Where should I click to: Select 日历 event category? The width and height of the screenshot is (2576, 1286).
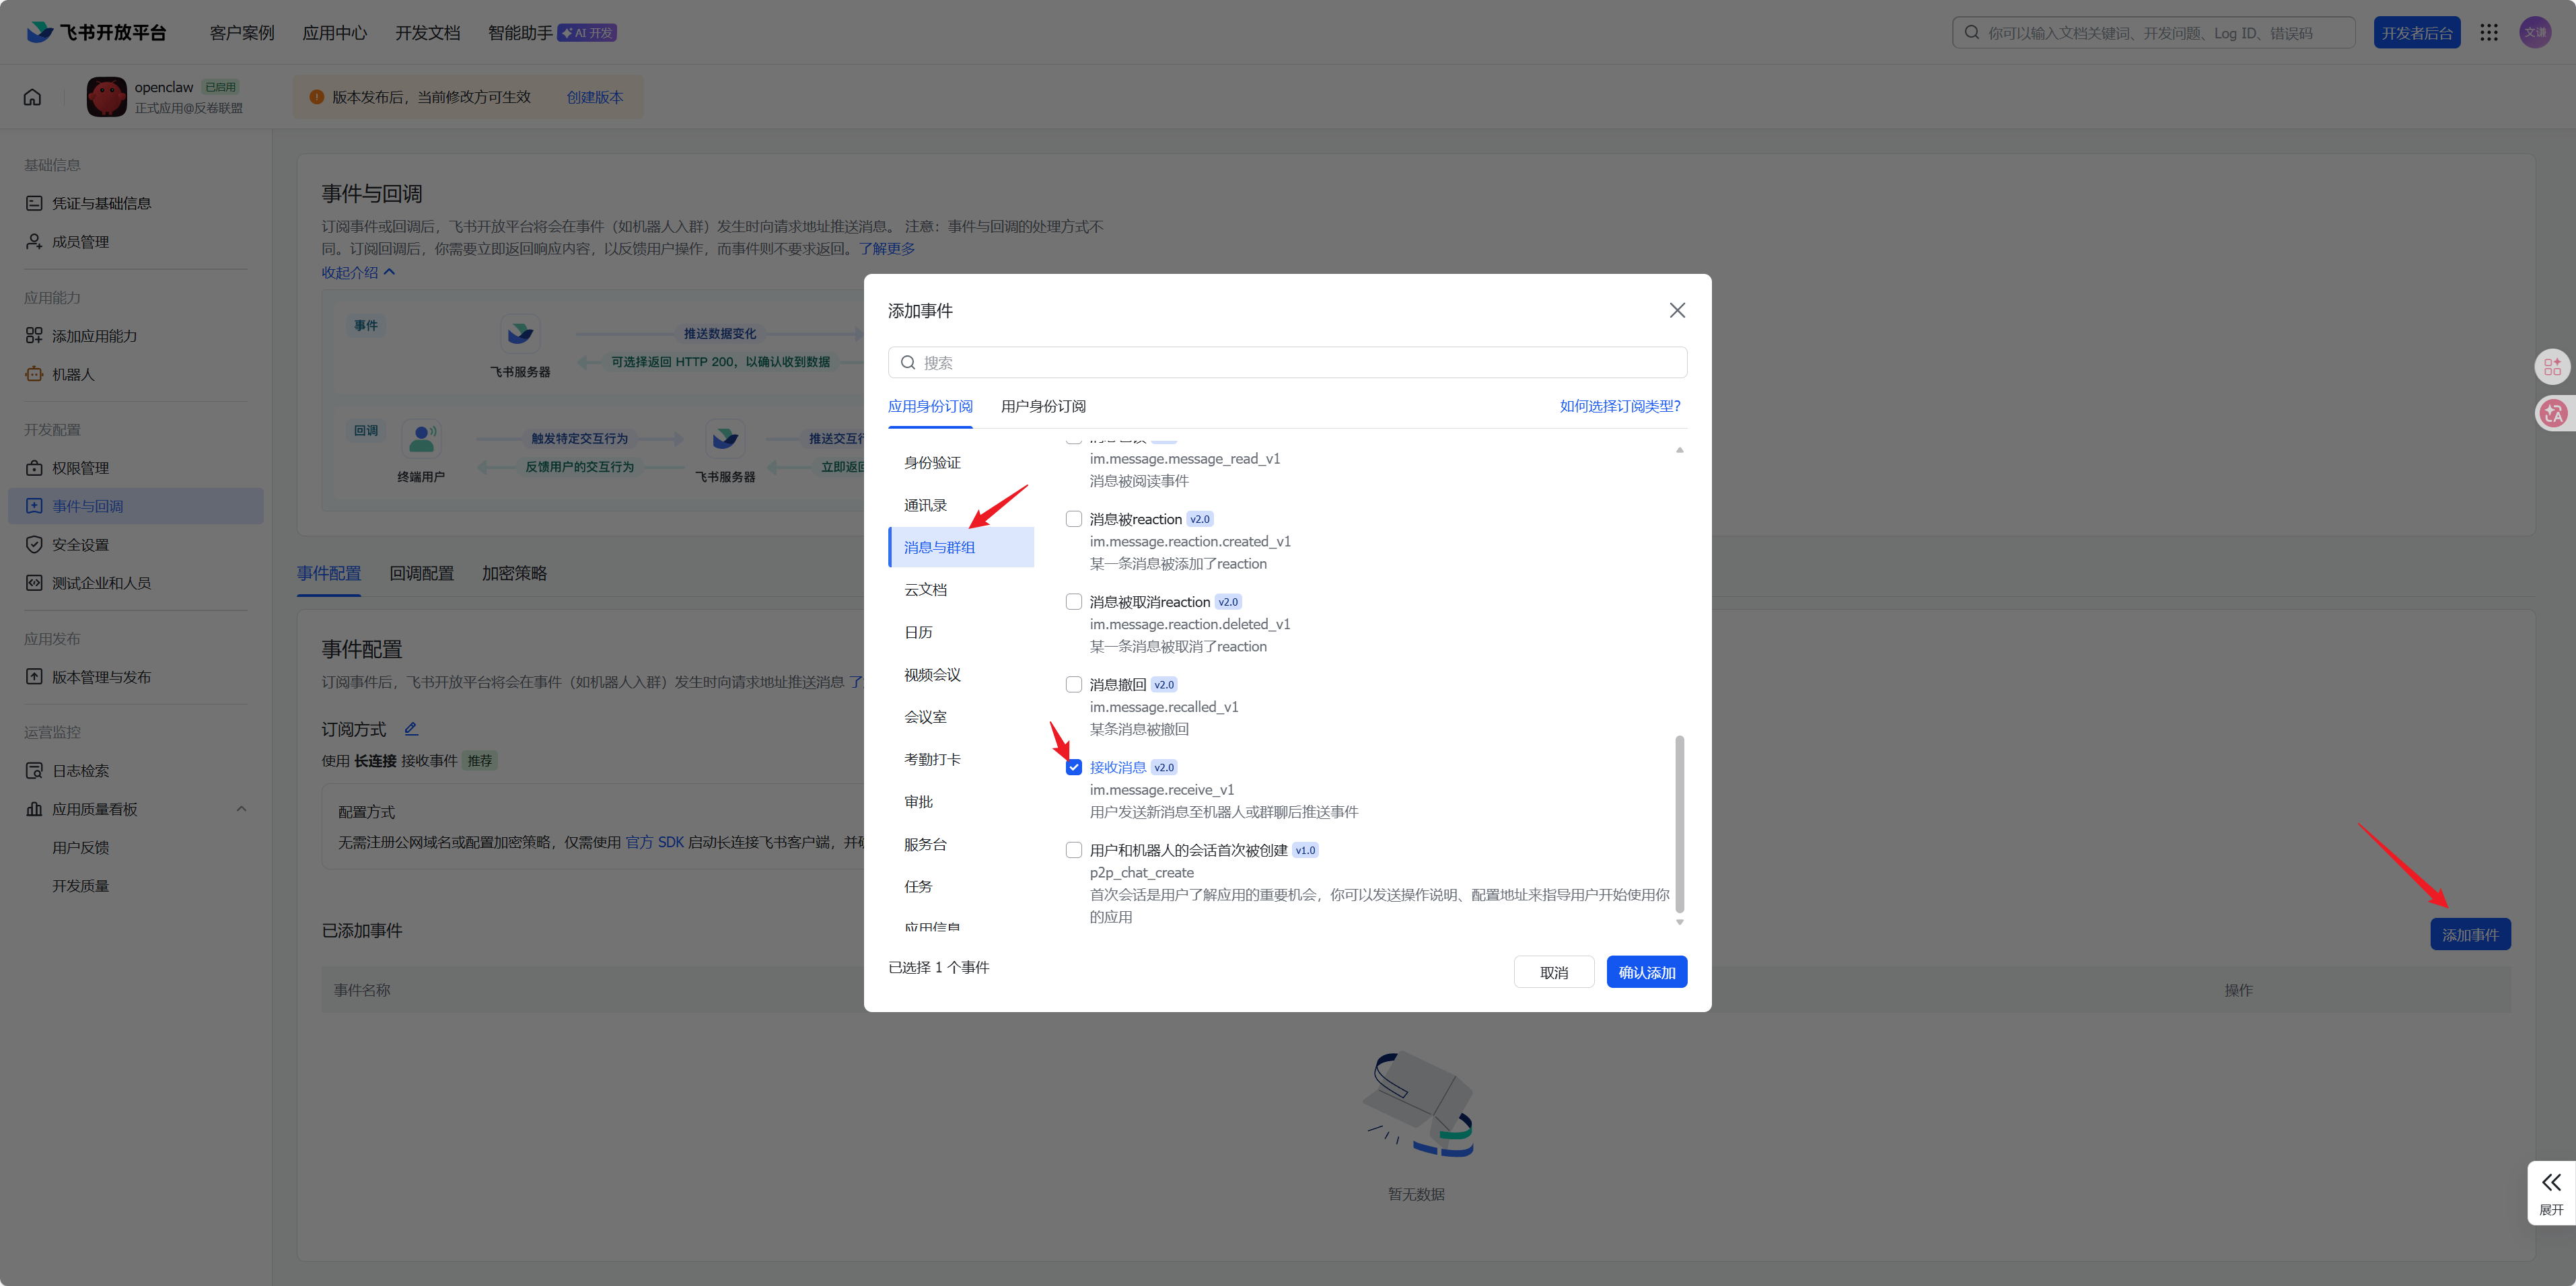pos(961,632)
